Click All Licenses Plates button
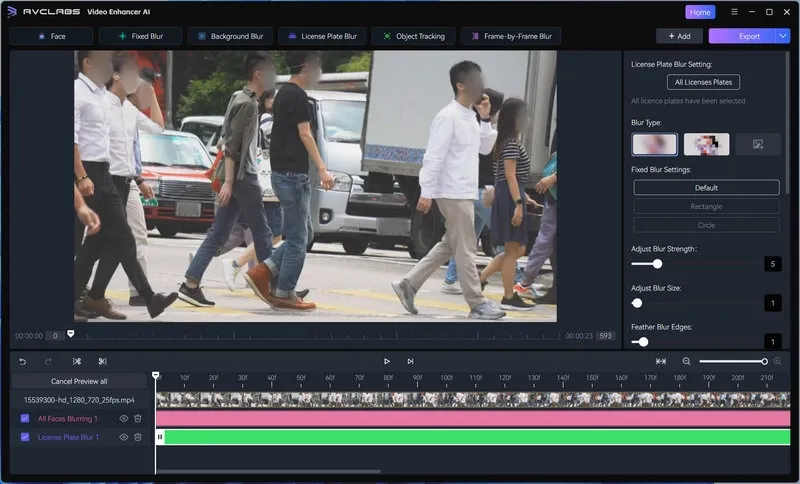 pyautogui.click(x=703, y=82)
